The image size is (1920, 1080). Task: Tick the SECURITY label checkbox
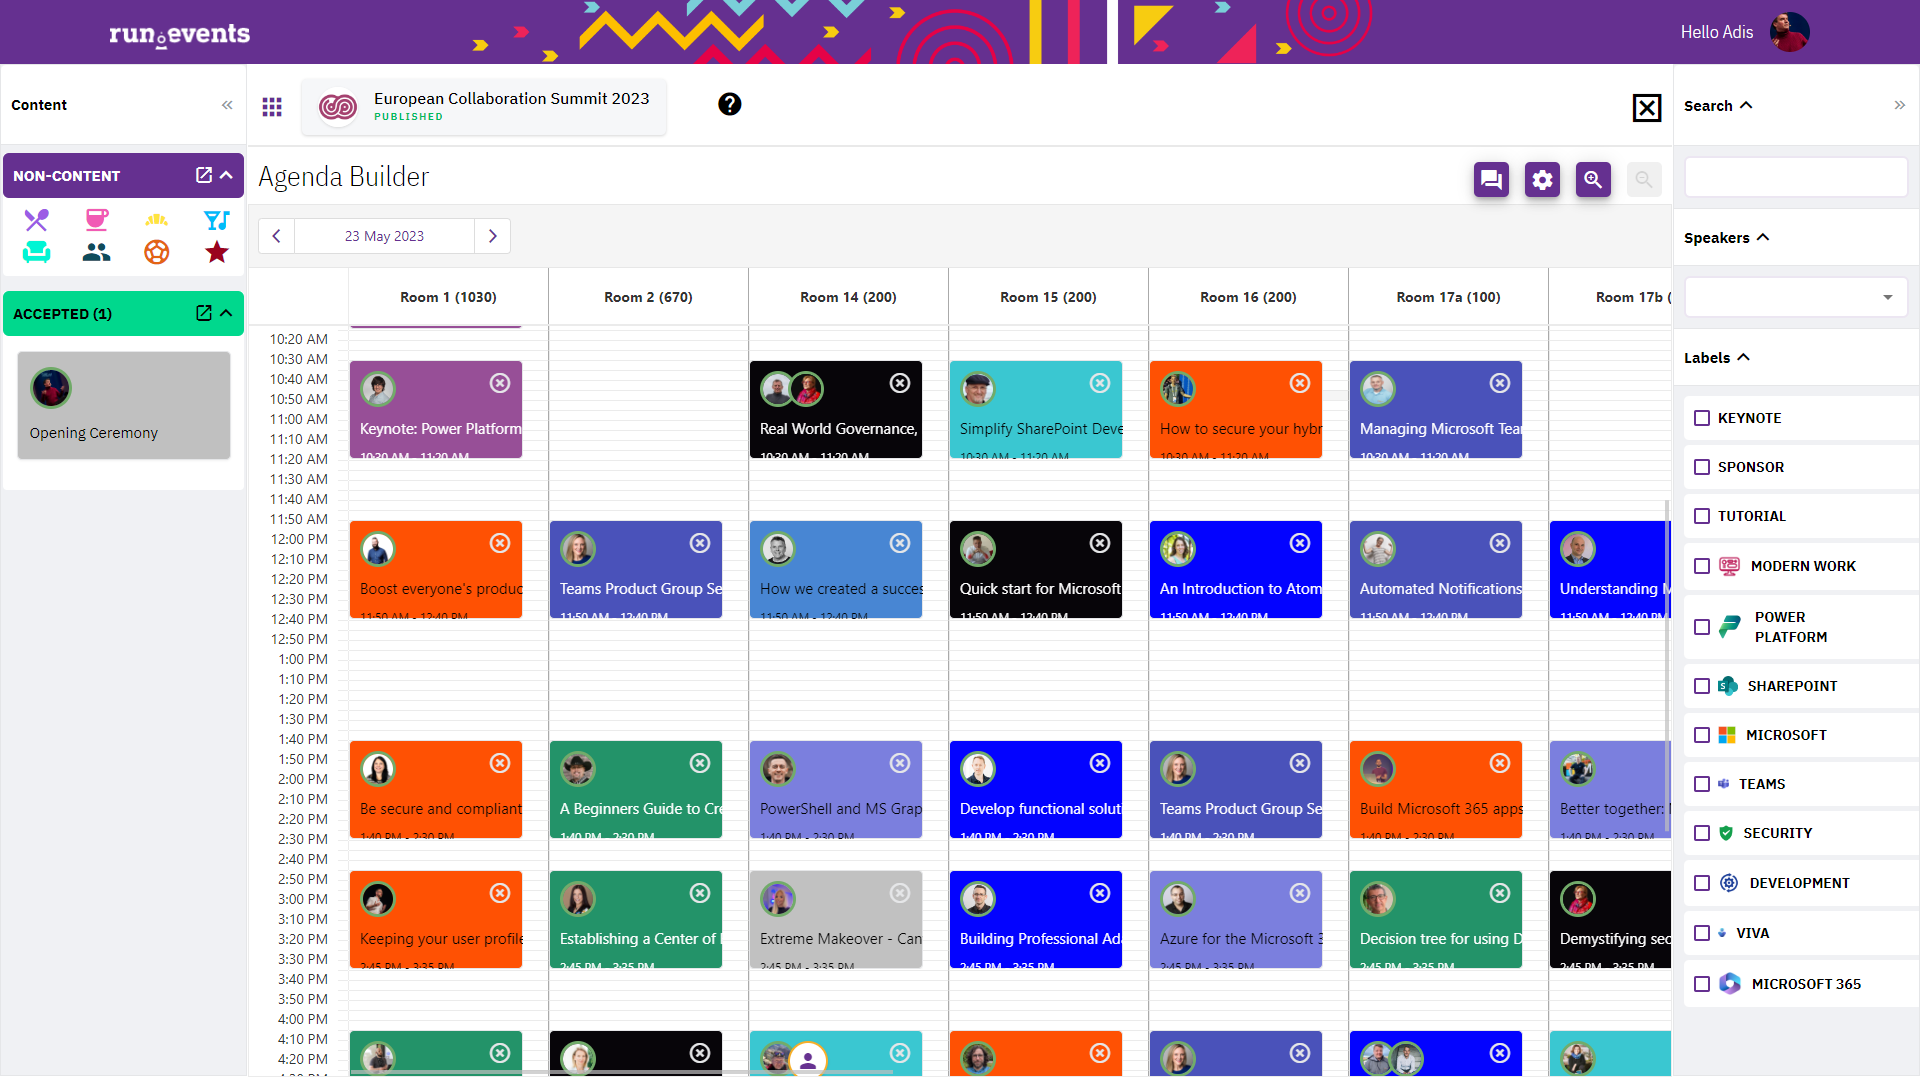coord(1702,833)
